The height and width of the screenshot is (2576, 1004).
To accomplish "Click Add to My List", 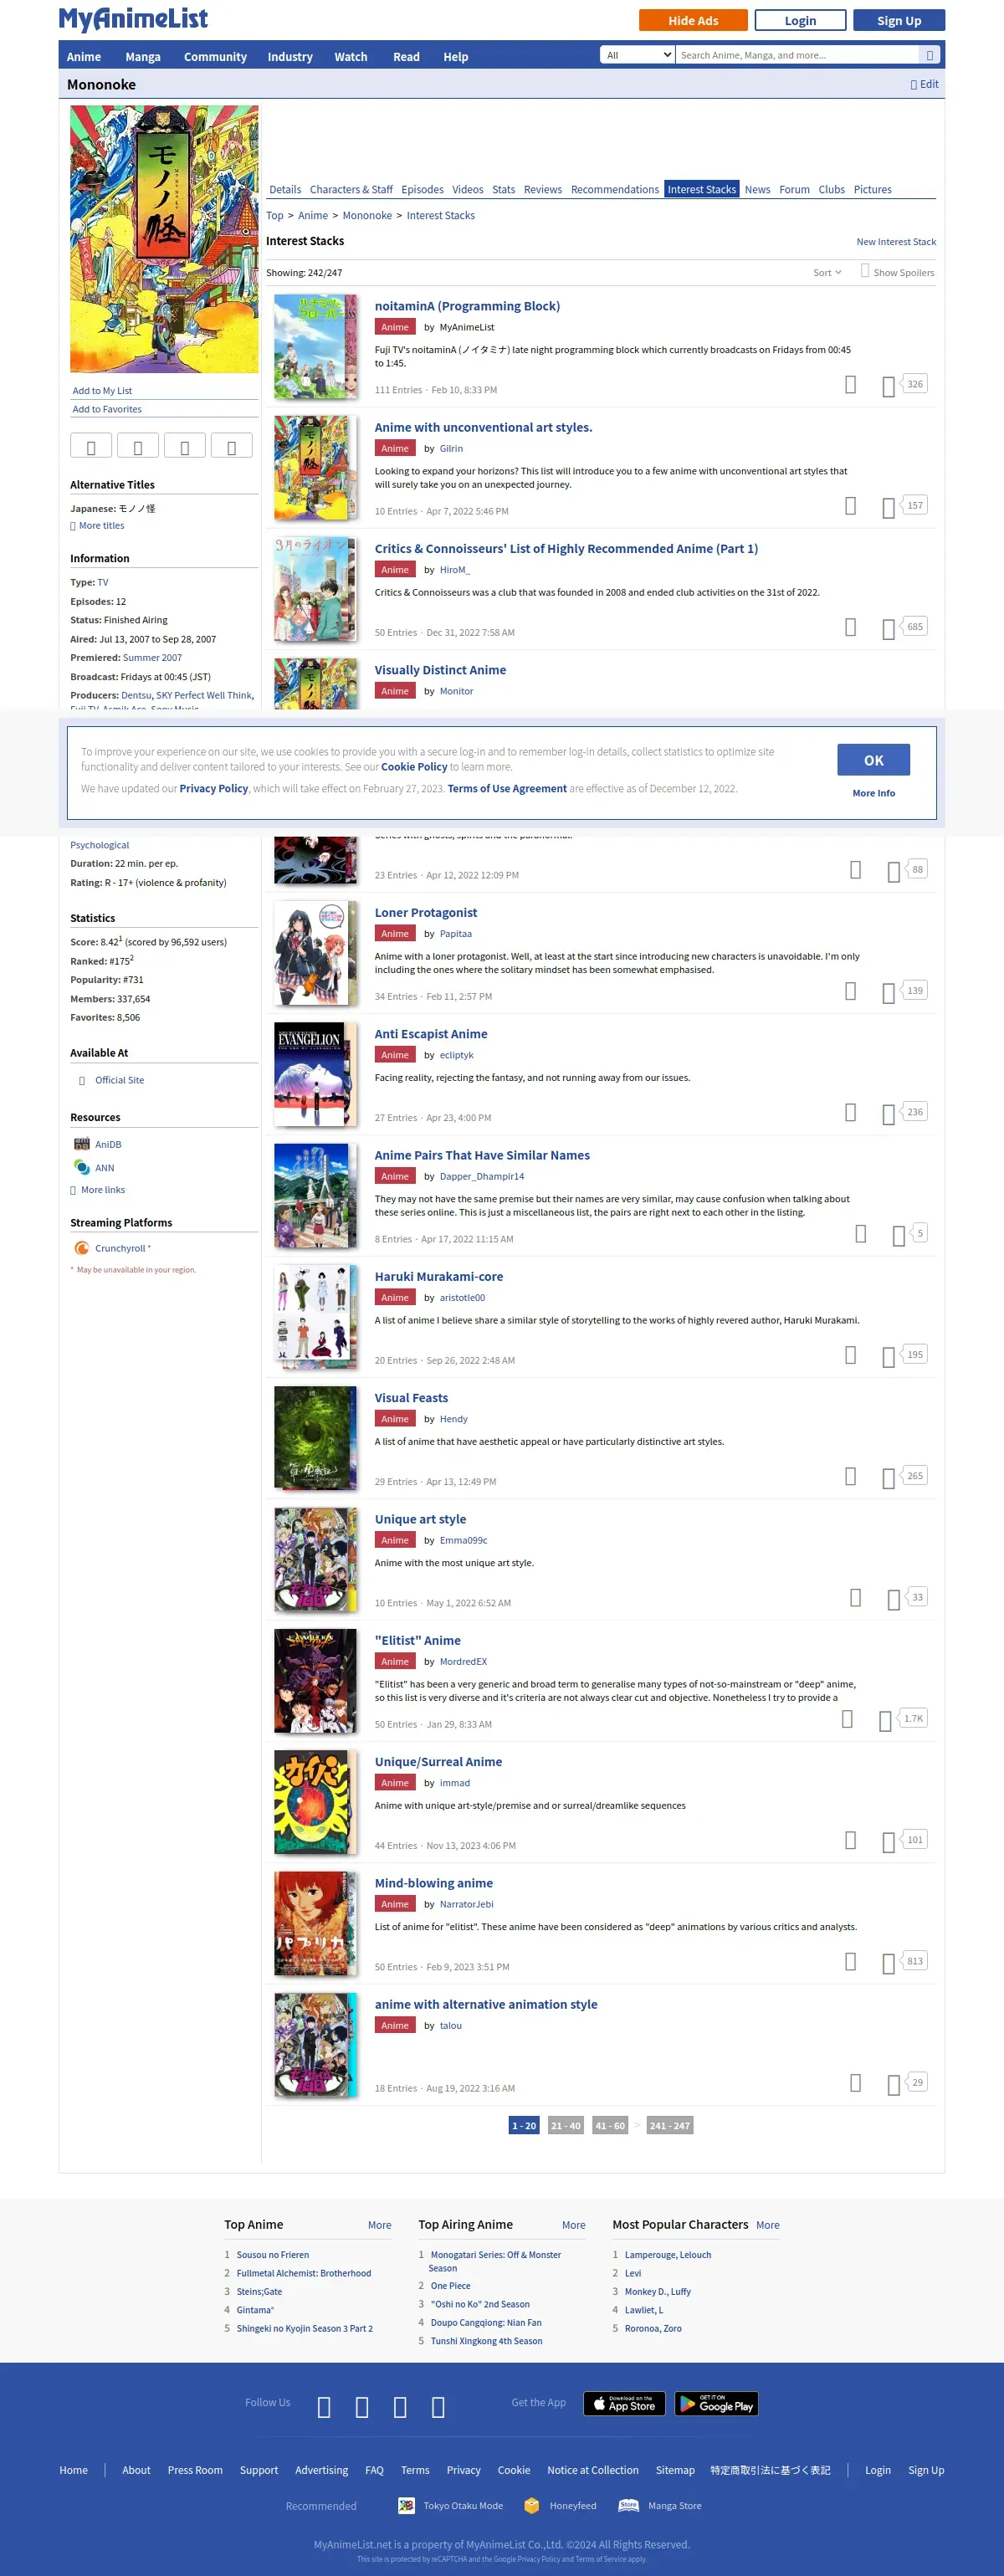I will pos(102,391).
